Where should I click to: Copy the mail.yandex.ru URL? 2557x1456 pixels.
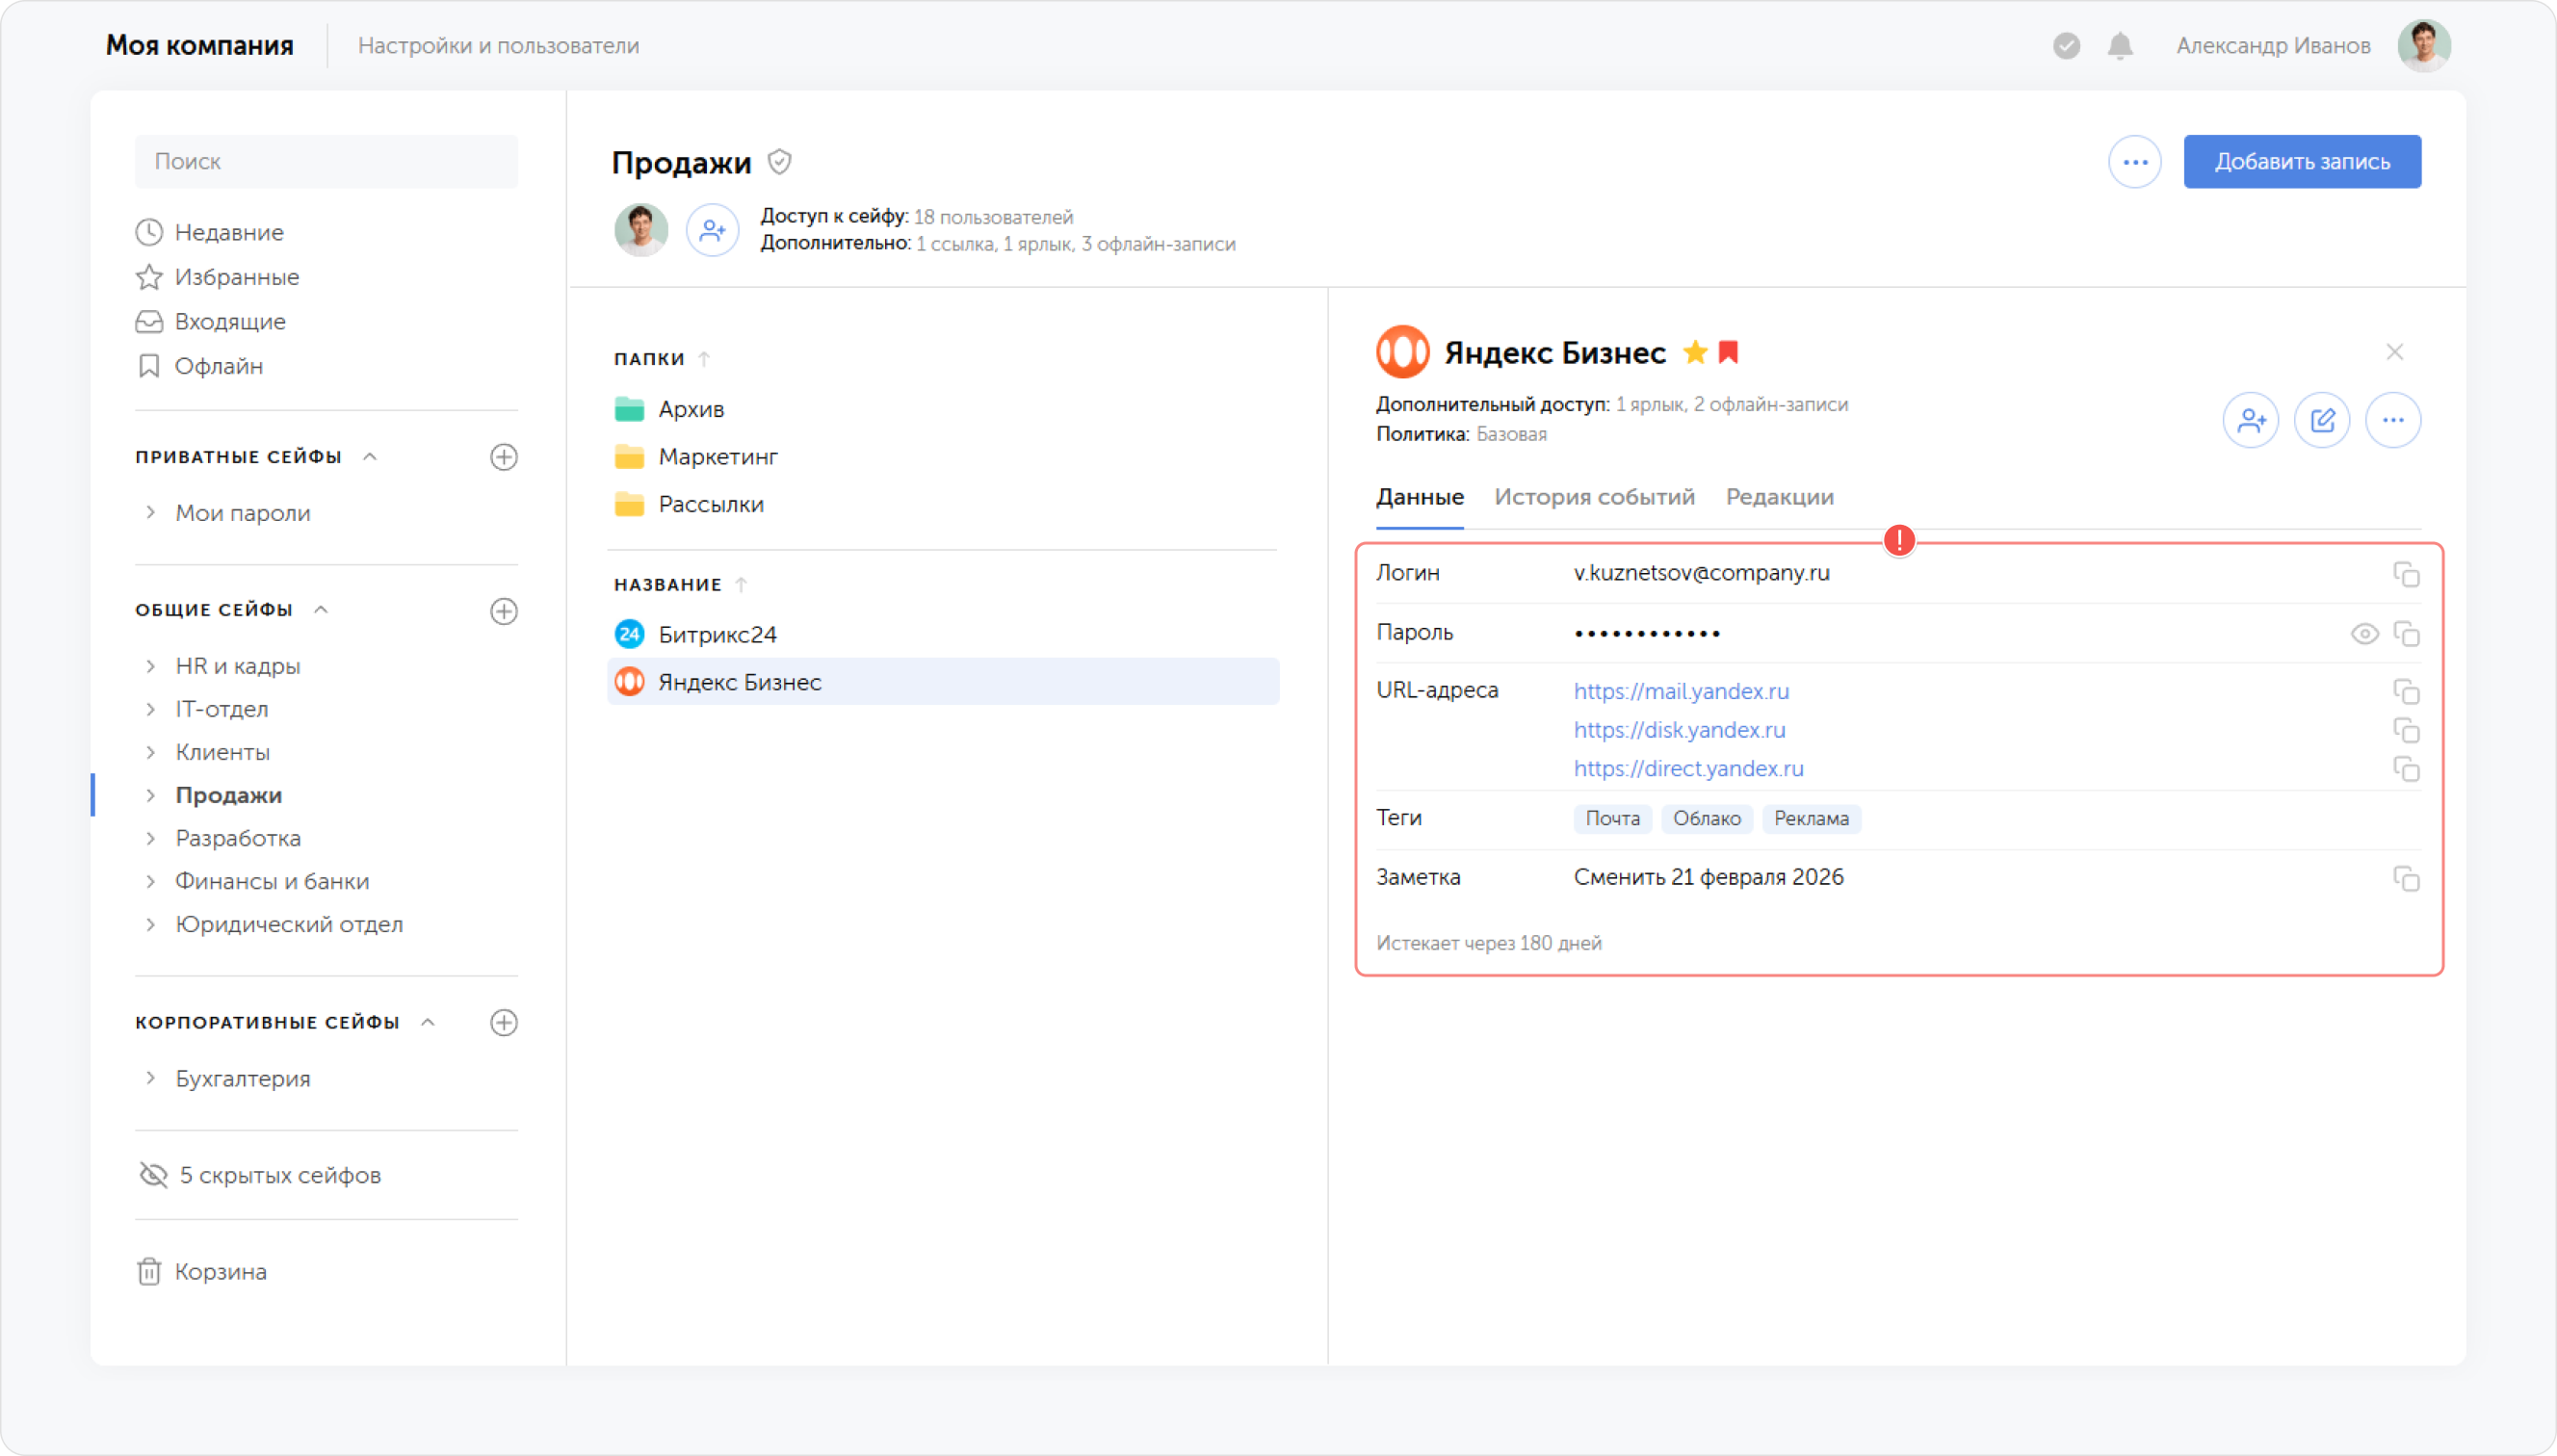click(2405, 692)
